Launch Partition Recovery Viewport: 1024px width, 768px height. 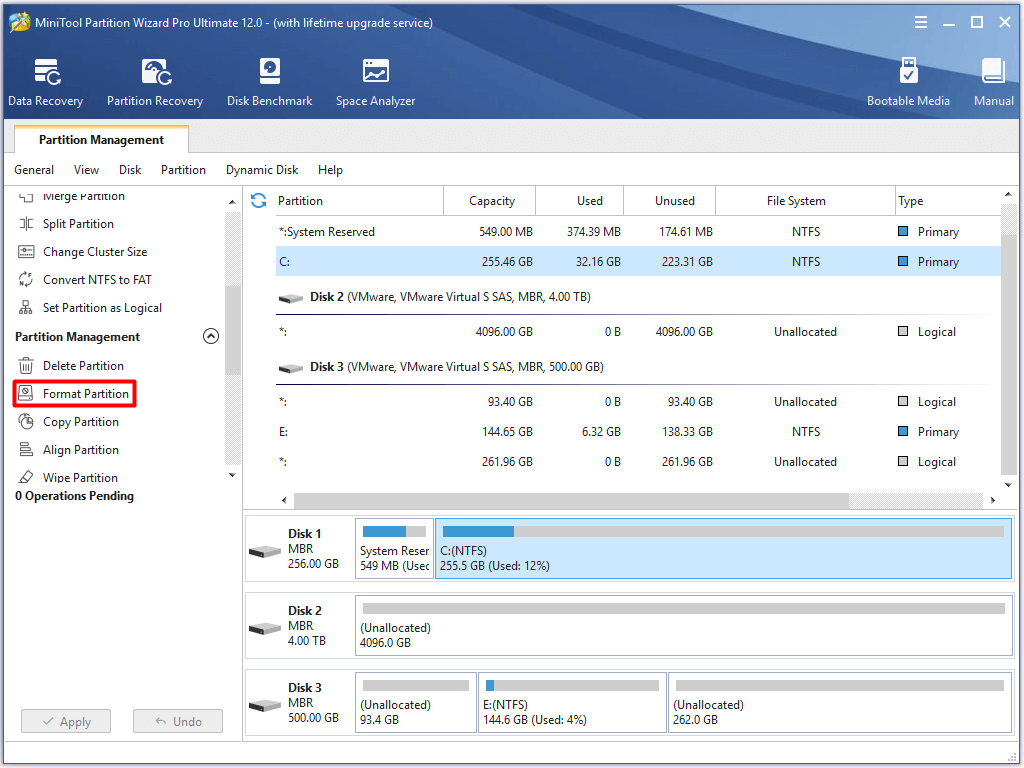coord(155,82)
